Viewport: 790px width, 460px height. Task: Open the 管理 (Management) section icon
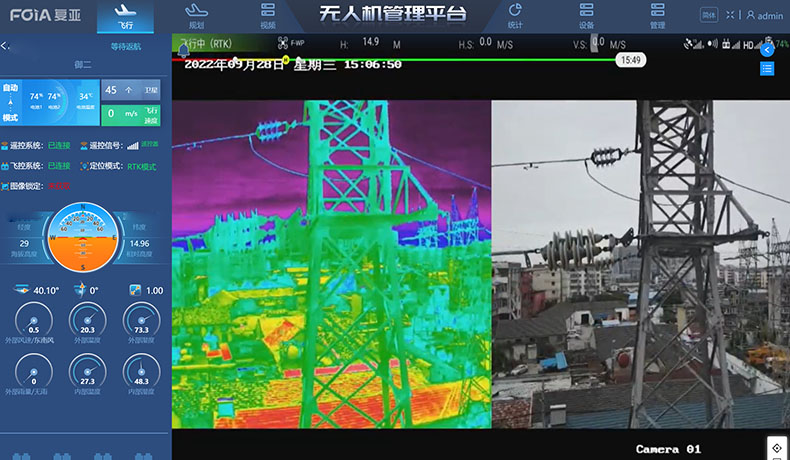[x=657, y=15]
